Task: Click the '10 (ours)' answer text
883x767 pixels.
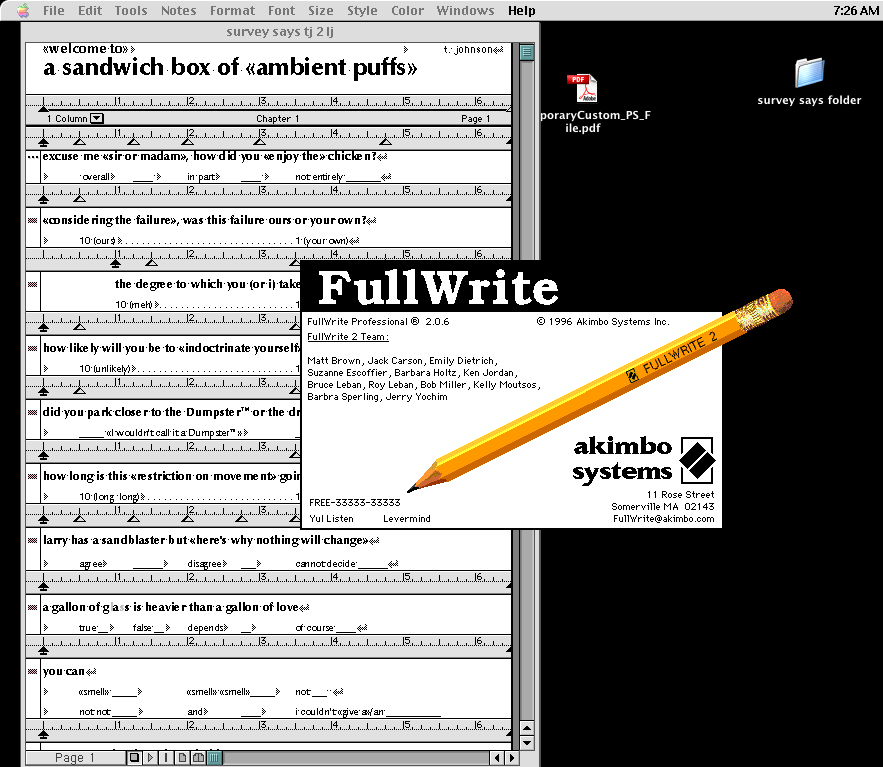Action: click(x=97, y=241)
